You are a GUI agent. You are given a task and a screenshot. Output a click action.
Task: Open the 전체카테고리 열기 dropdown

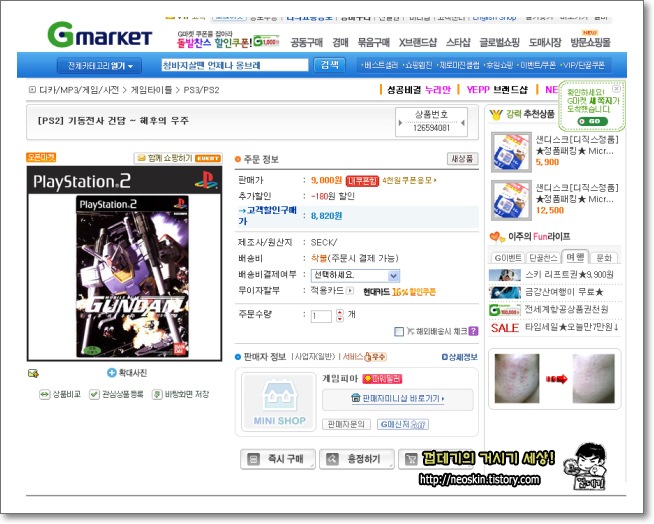click(x=99, y=66)
